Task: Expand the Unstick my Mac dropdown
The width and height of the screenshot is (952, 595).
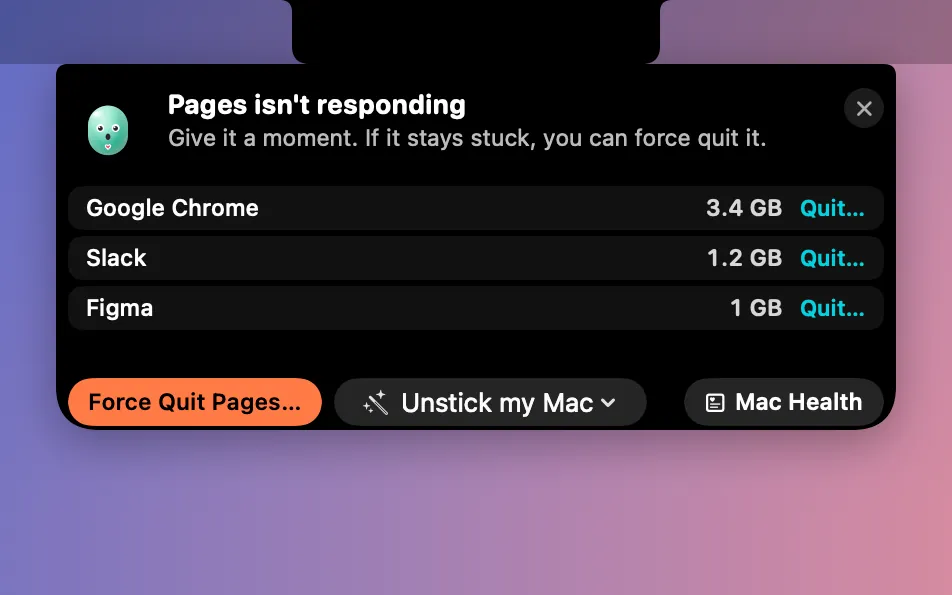Action: [x=490, y=403]
